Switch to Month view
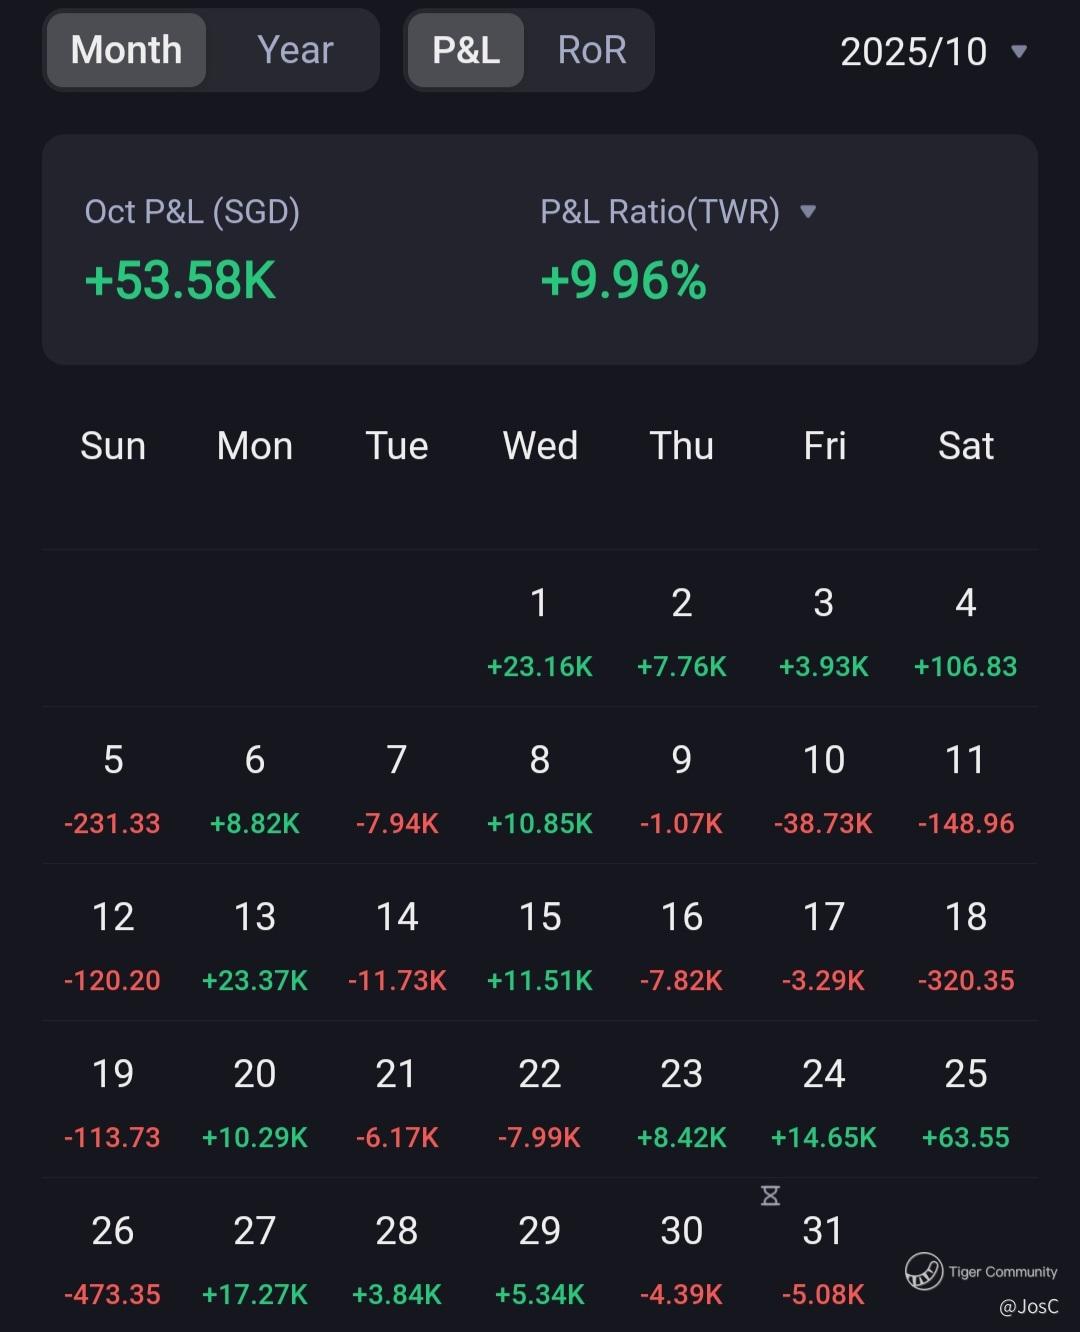The width and height of the screenshot is (1080, 1332). coord(127,50)
